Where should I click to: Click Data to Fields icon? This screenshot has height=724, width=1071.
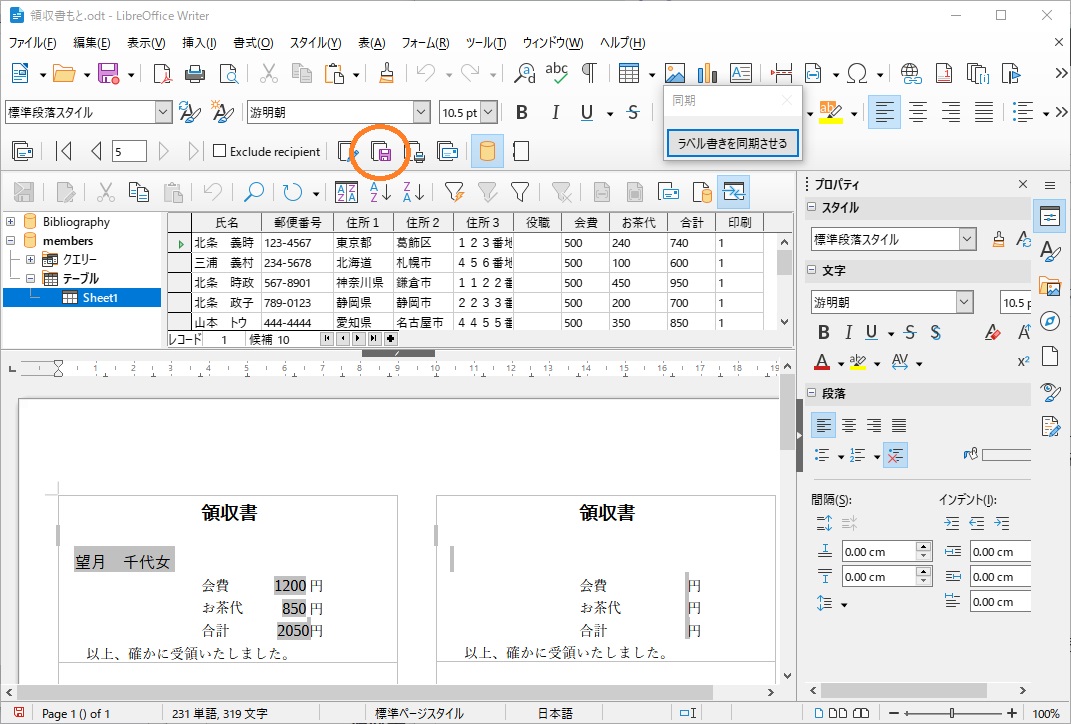pos(668,193)
